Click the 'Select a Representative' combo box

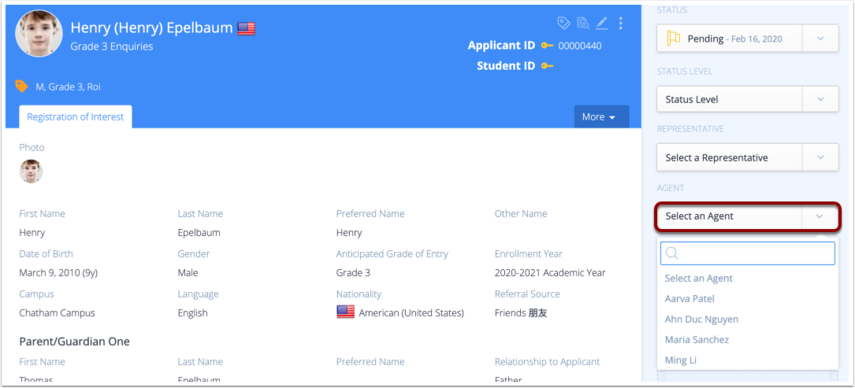747,157
